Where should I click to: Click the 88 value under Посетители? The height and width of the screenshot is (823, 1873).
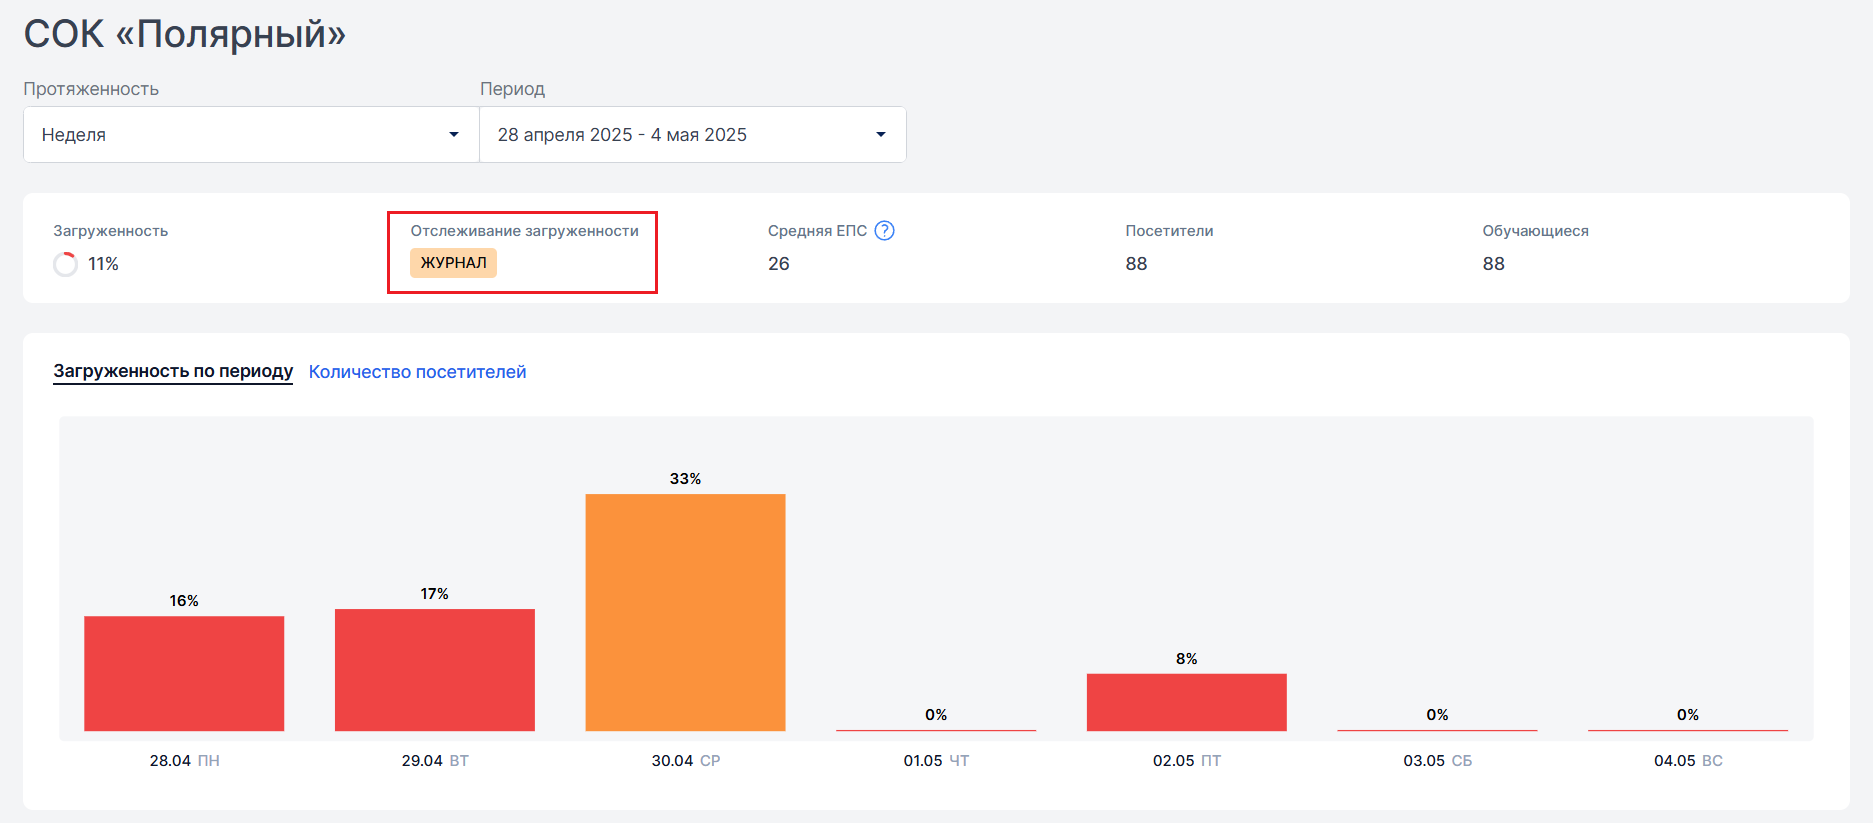[1136, 264]
